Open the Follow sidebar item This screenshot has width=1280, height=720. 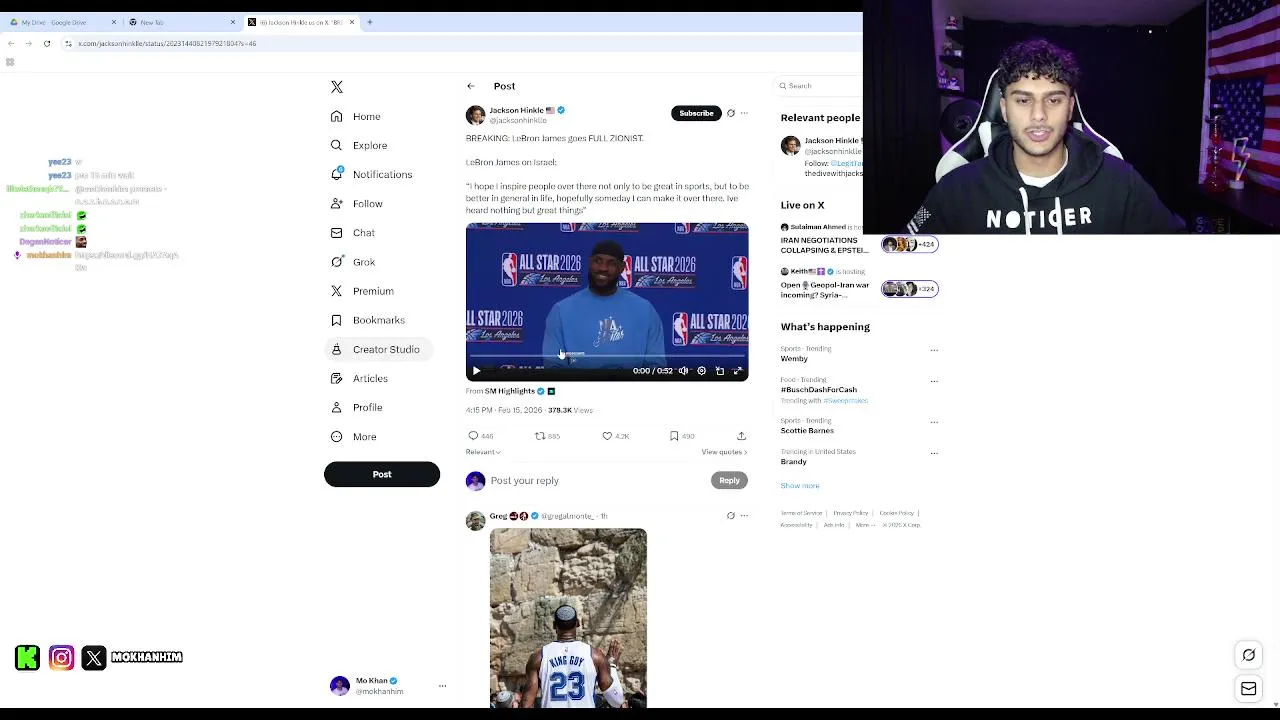[357, 204]
